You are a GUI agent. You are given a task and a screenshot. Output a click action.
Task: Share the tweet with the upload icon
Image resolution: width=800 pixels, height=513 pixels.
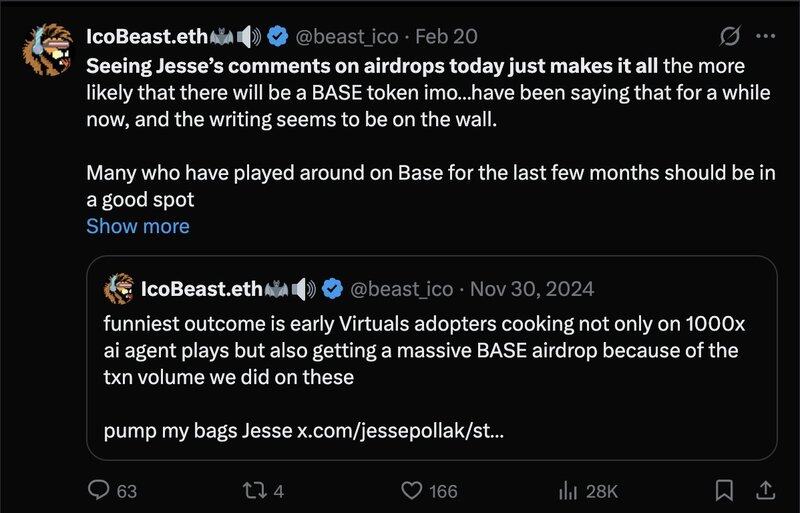764,491
